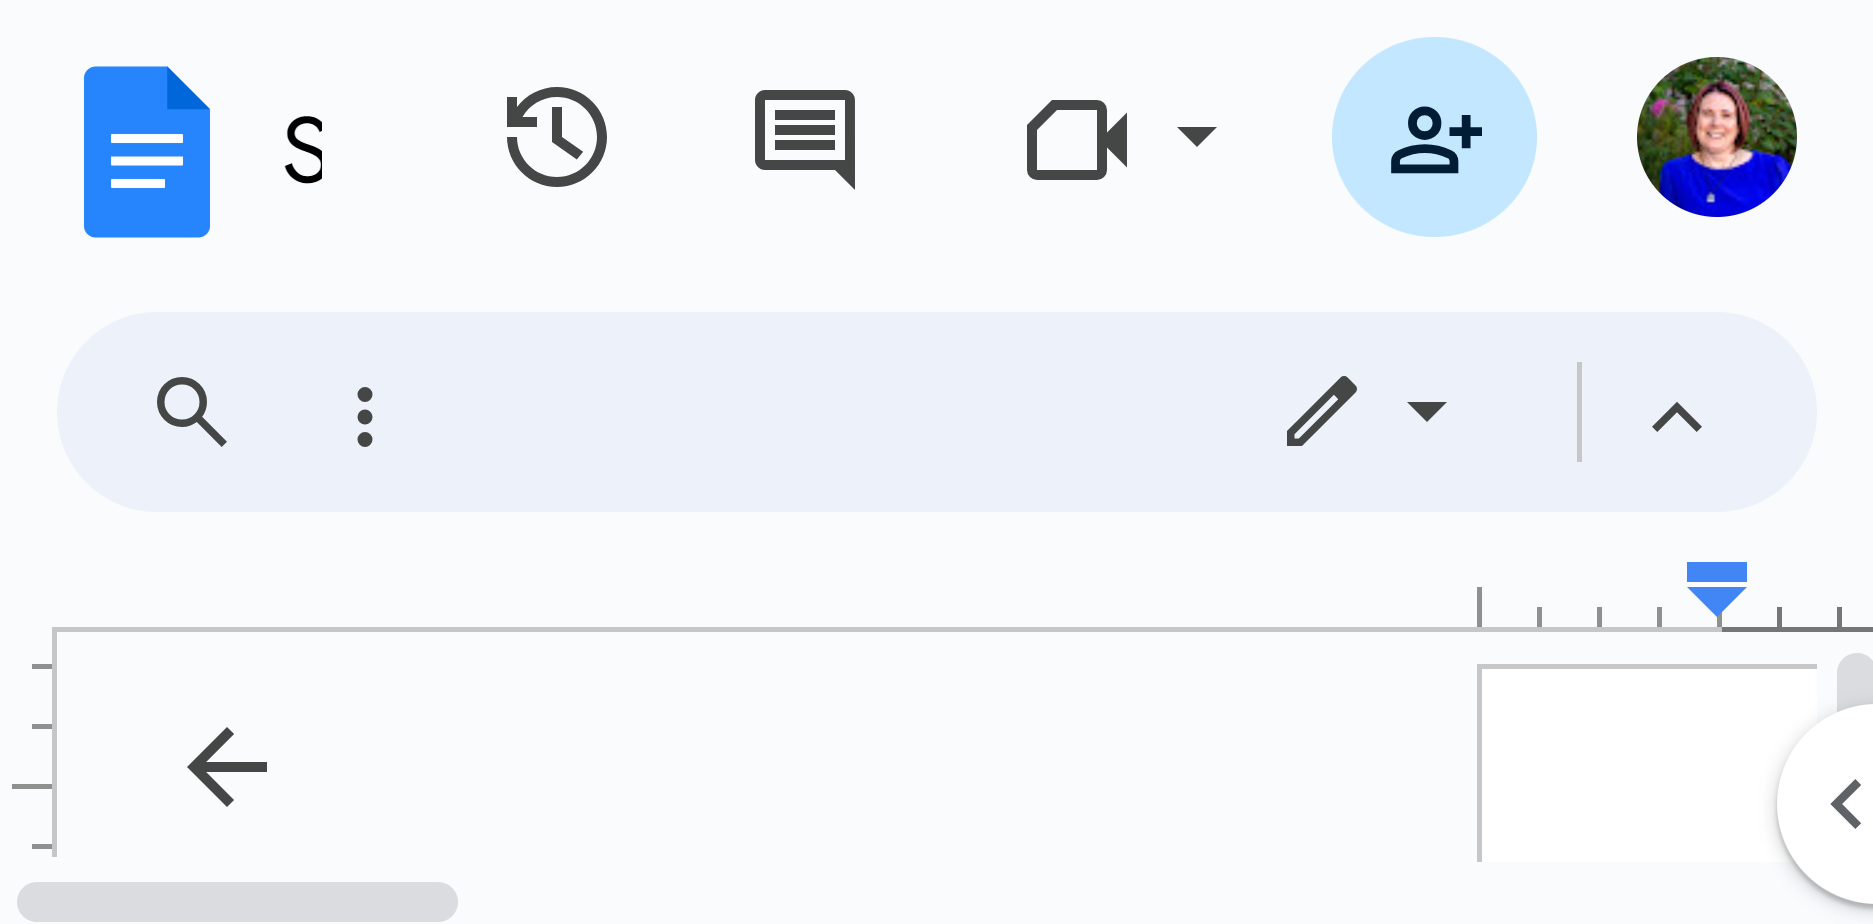Click inside the white document page
Viewport: 1873px width, 924px height.
(x=1647, y=762)
